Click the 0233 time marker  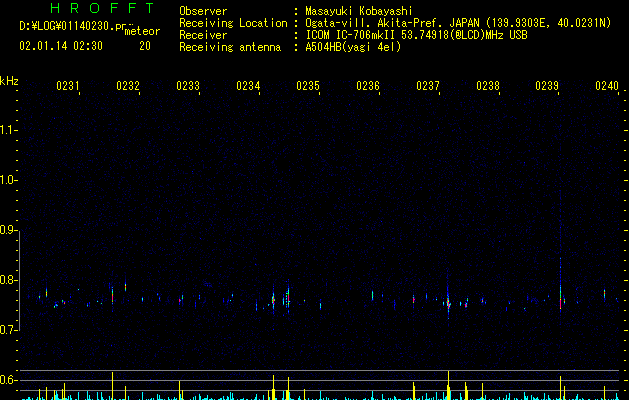tap(188, 85)
